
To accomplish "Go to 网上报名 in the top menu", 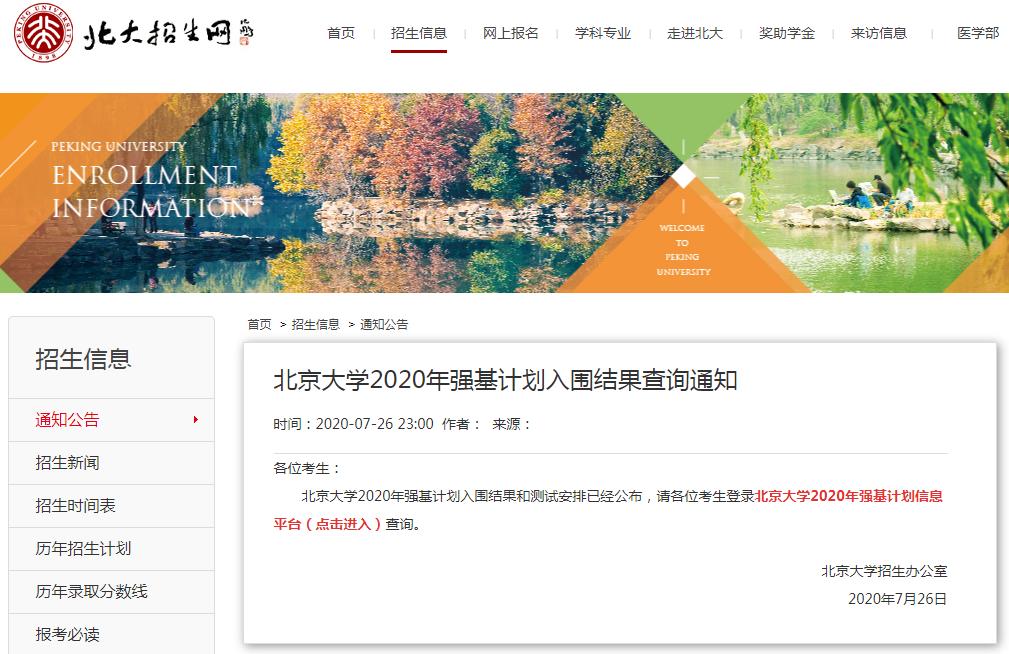I will [510, 33].
